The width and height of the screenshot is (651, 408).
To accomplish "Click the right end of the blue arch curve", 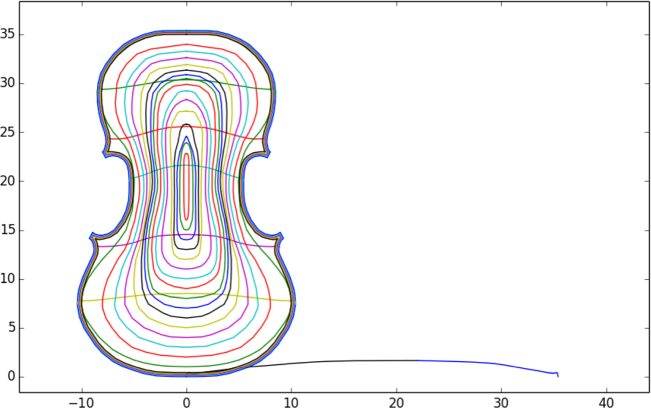I will [x=557, y=375].
